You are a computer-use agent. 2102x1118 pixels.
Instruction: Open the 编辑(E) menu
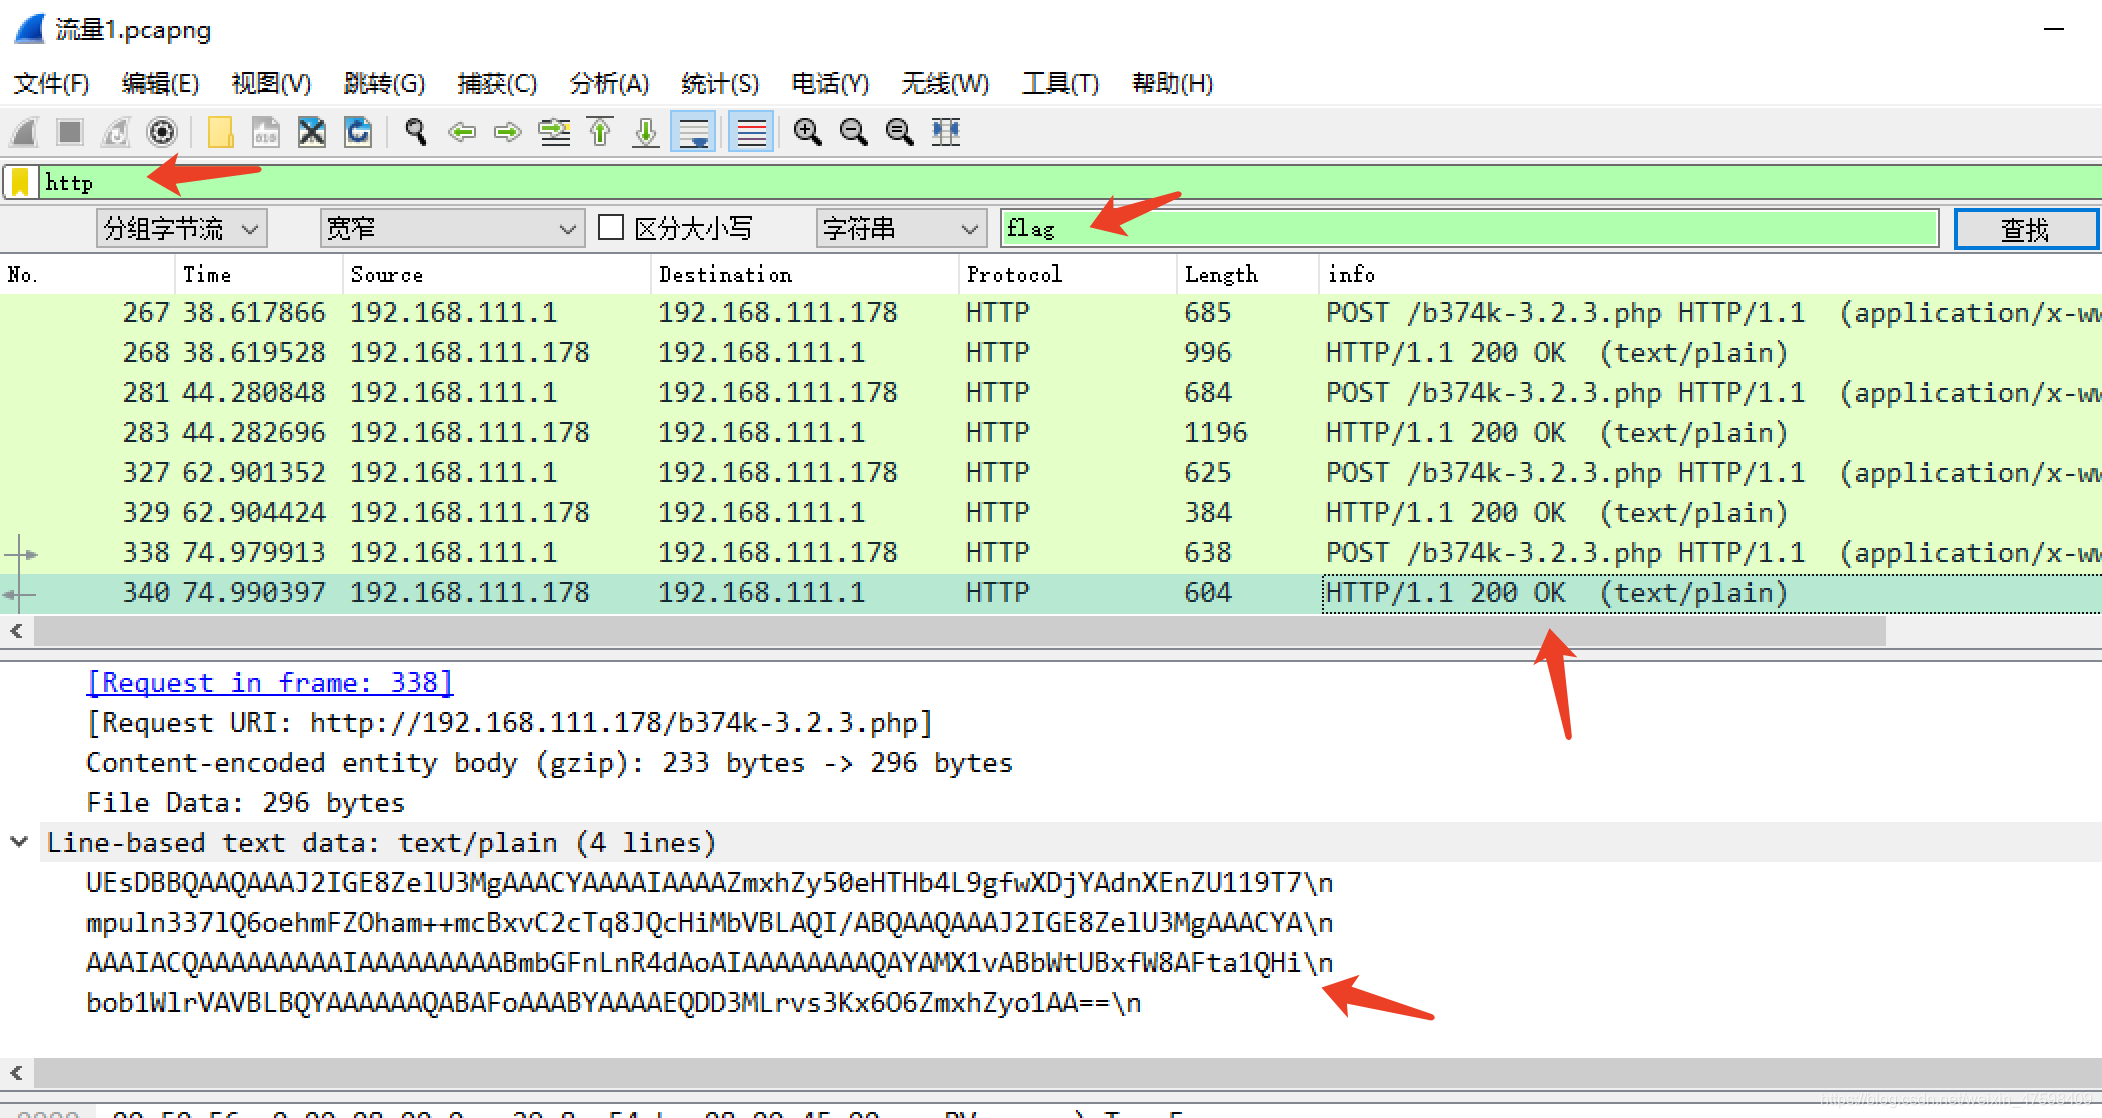tap(160, 84)
